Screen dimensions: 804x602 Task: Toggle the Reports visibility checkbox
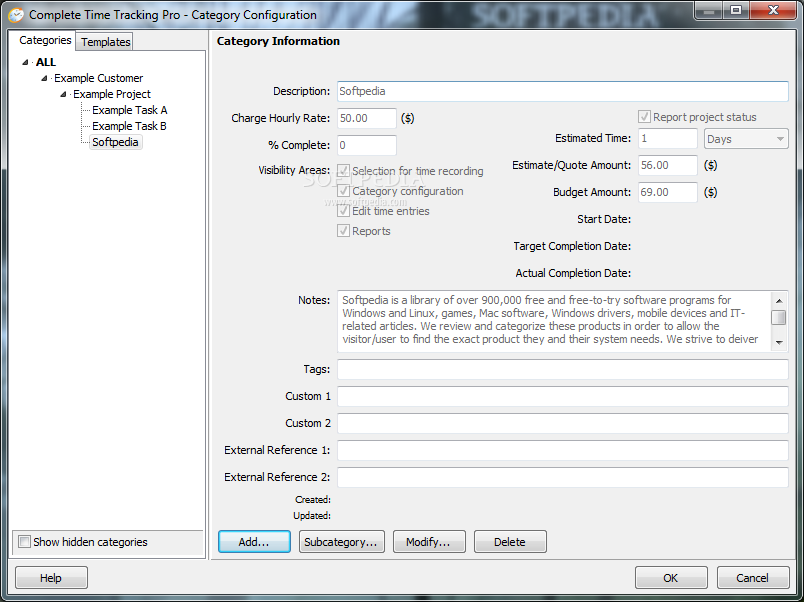pyautogui.click(x=344, y=231)
